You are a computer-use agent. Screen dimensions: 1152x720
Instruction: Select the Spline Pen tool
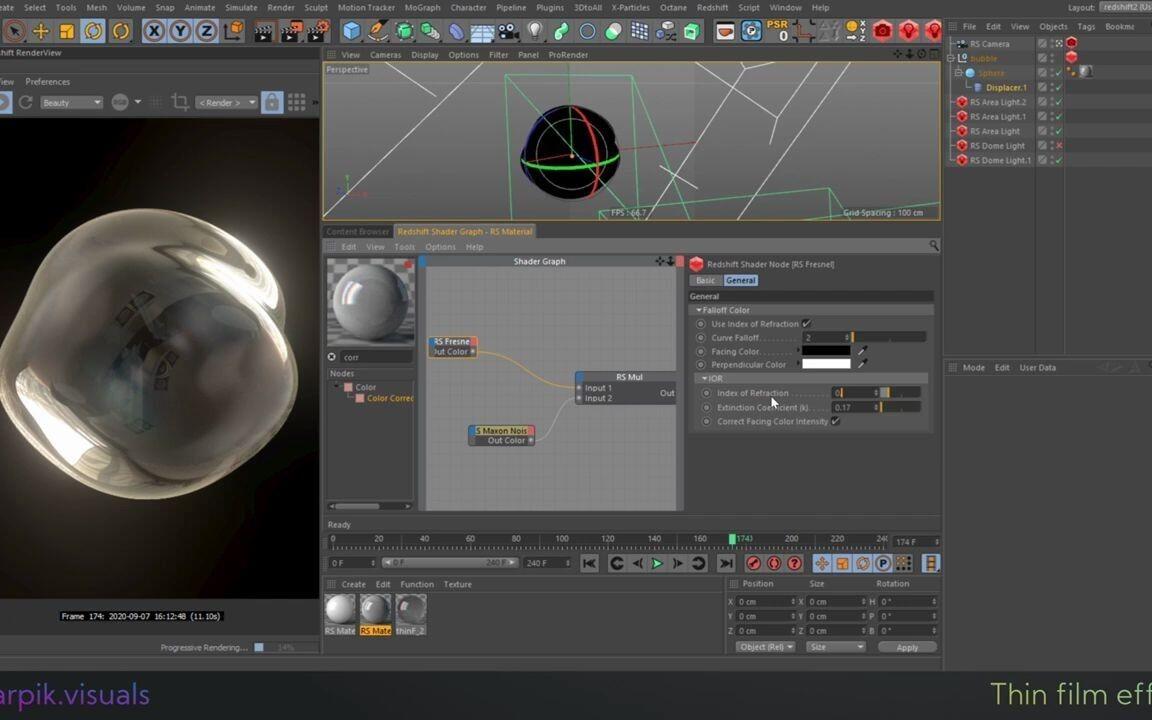tap(378, 32)
